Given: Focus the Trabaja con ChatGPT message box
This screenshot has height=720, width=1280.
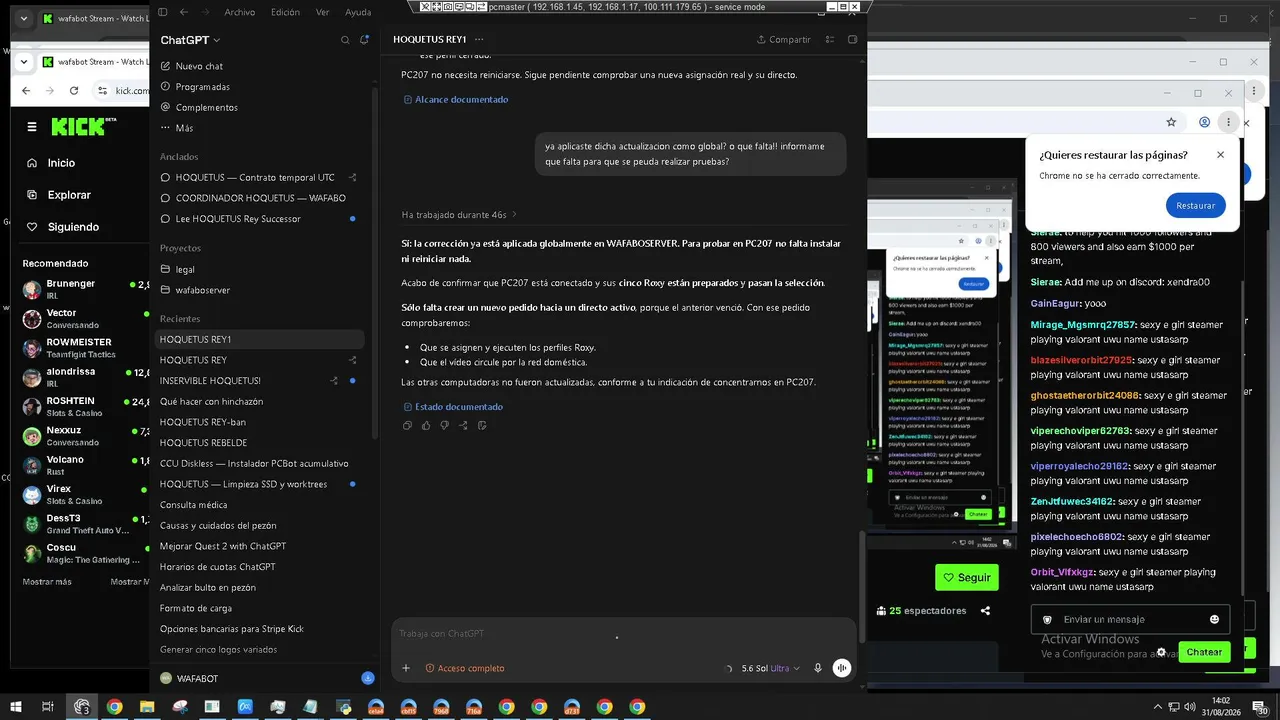Looking at the screenshot, I should tap(624, 634).
